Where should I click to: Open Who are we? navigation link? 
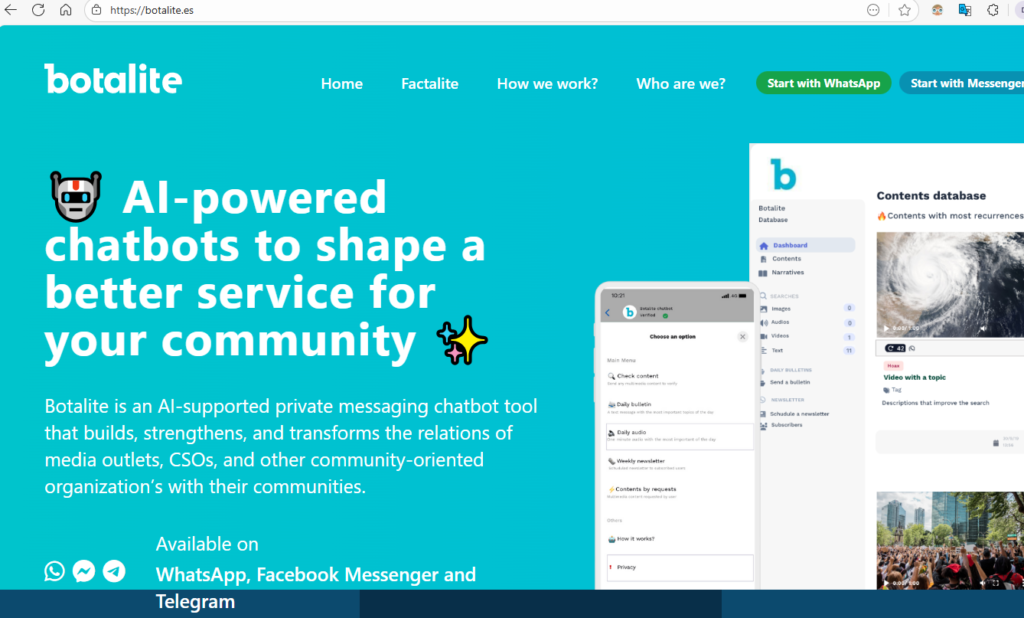pyautogui.click(x=681, y=84)
